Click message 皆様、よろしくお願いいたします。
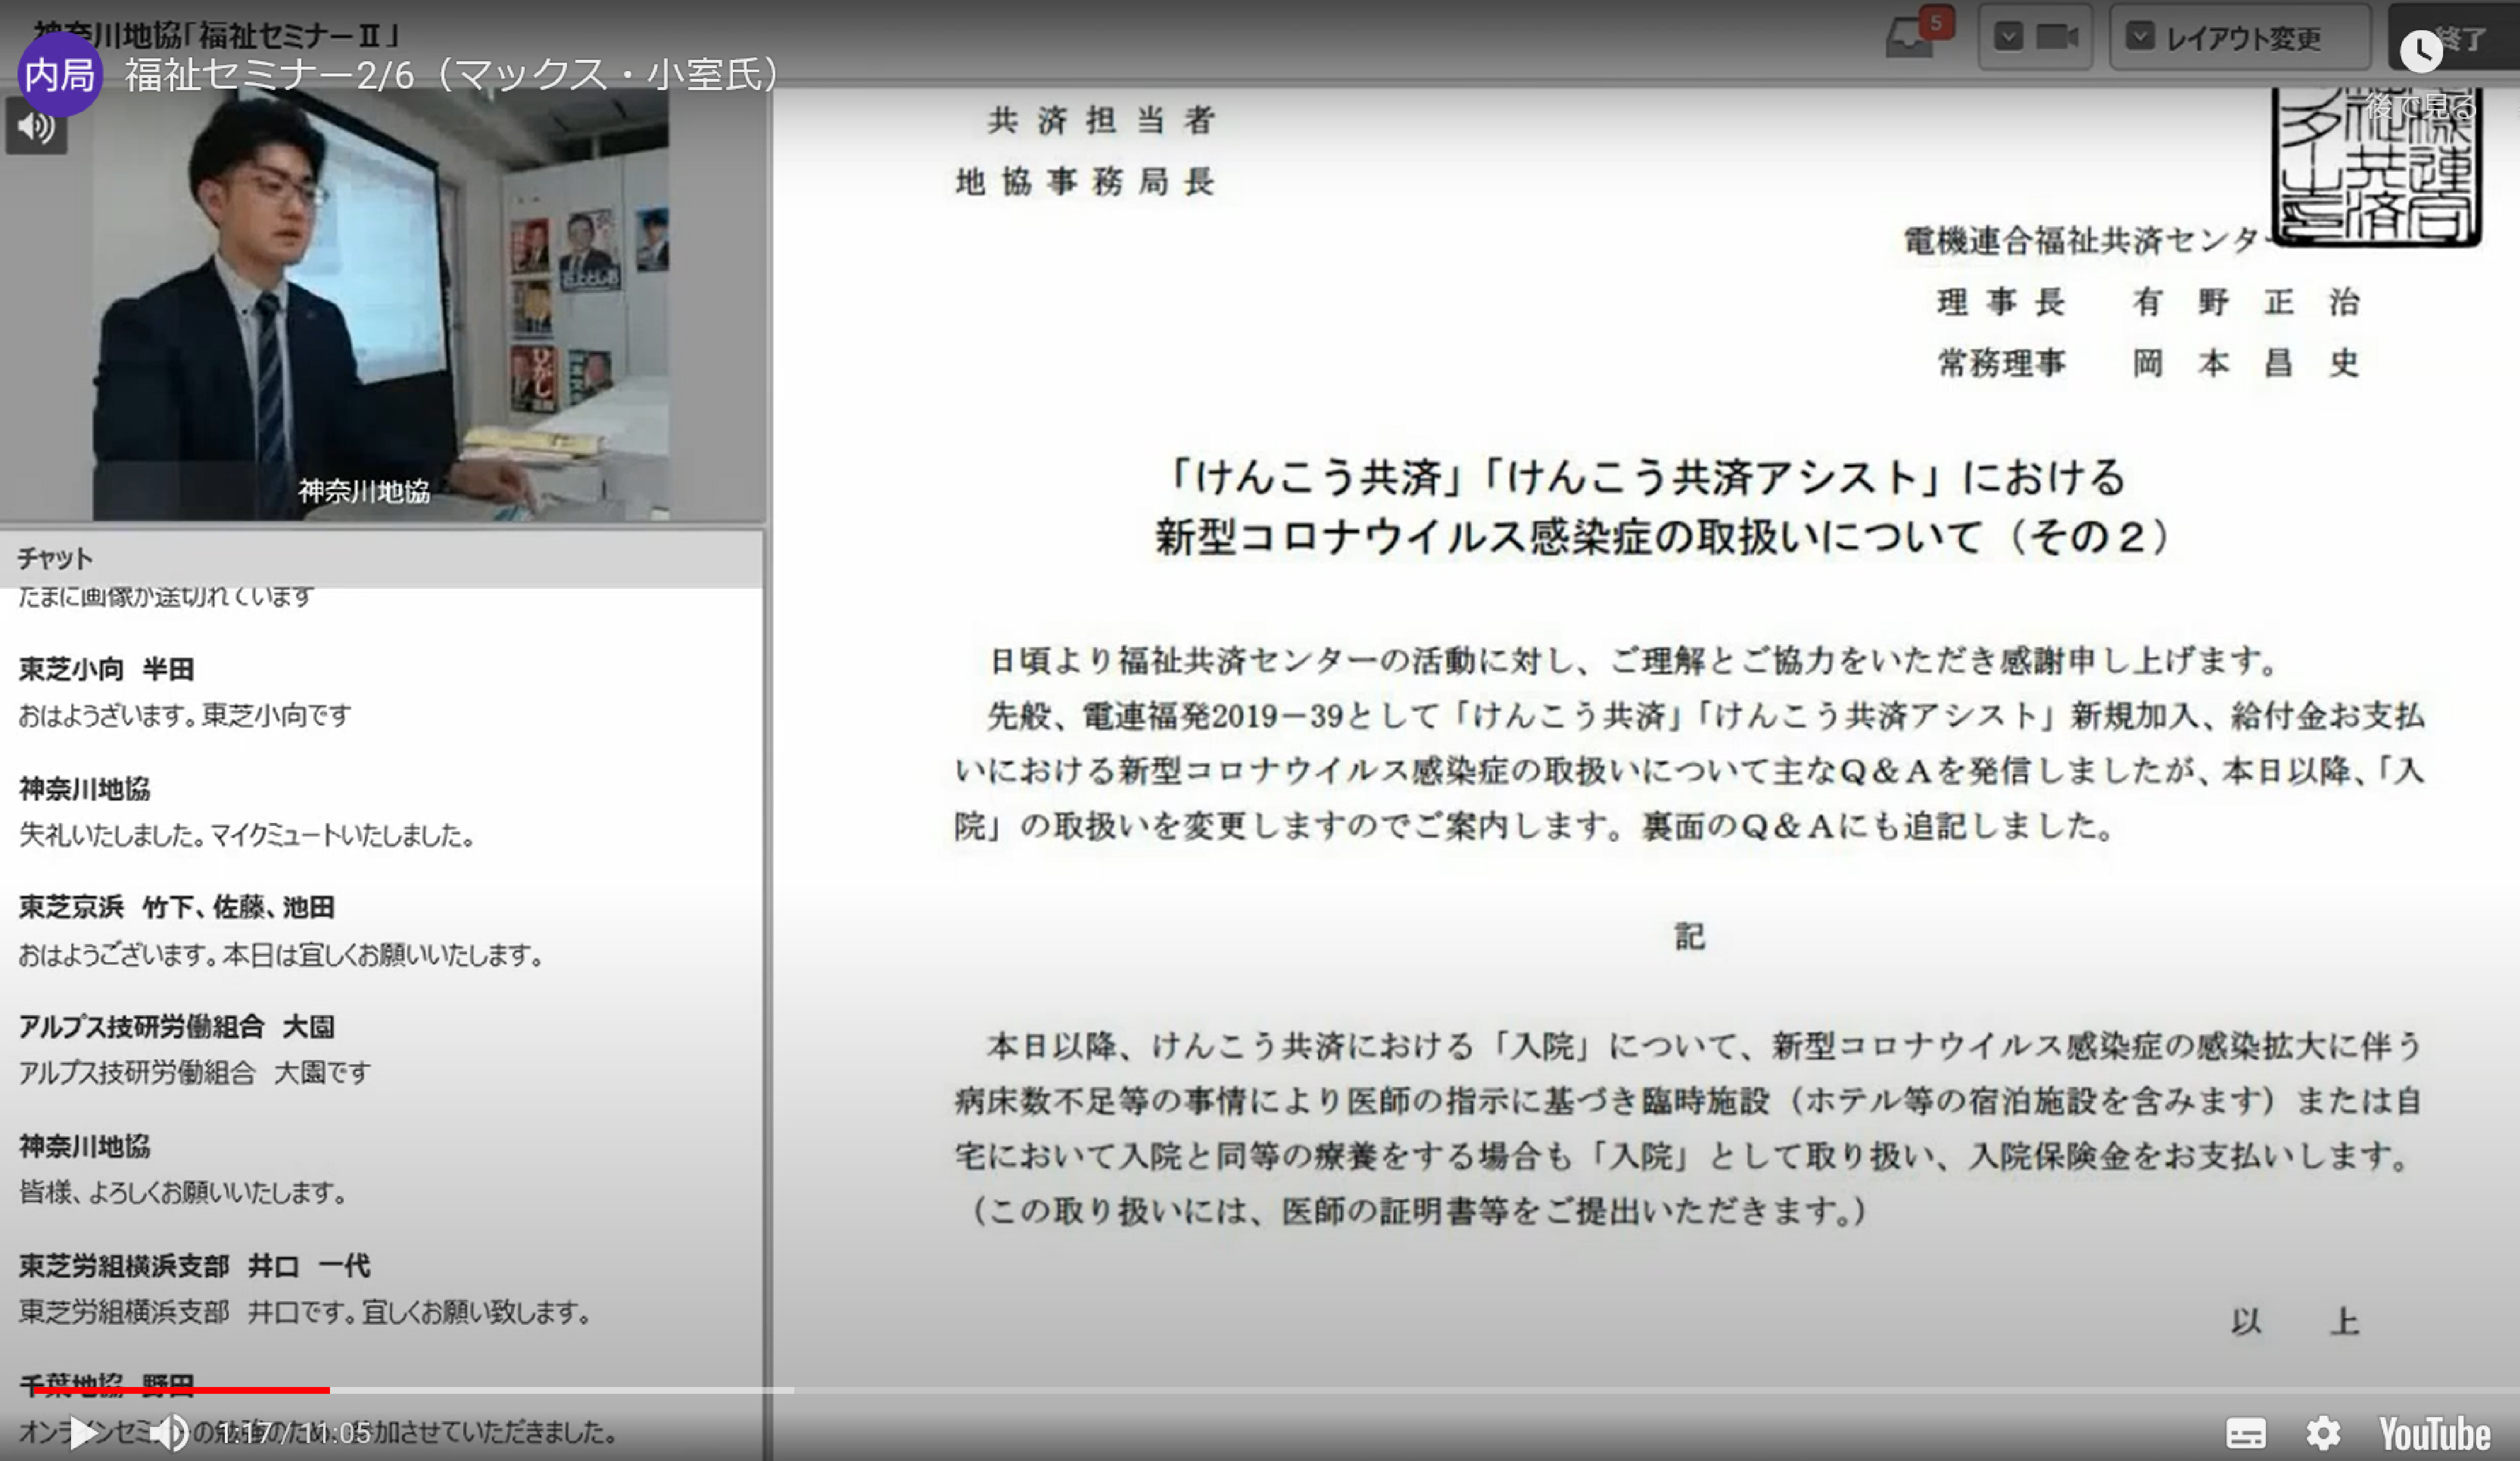2520x1461 pixels. (x=183, y=1193)
